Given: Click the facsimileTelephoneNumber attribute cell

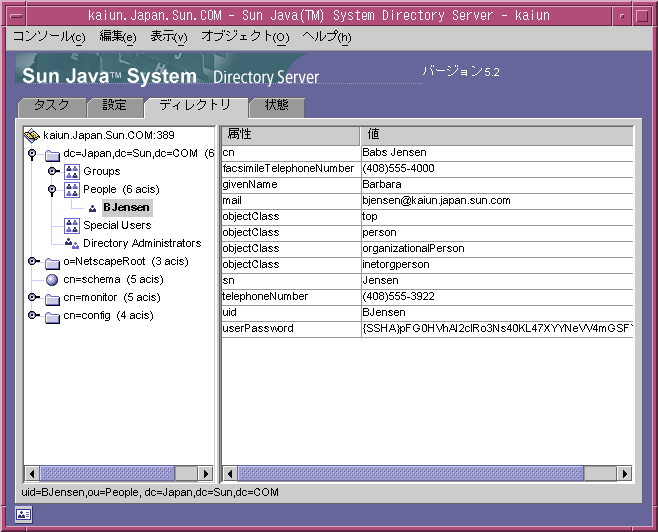Looking at the screenshot, I should coord(290,169).
